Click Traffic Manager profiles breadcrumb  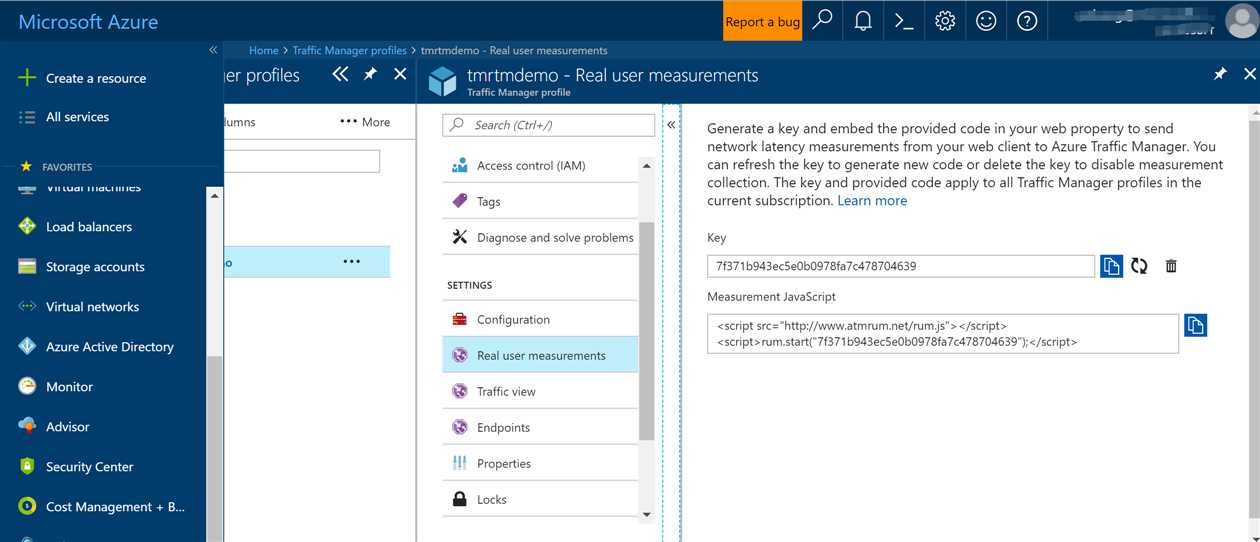349,50
